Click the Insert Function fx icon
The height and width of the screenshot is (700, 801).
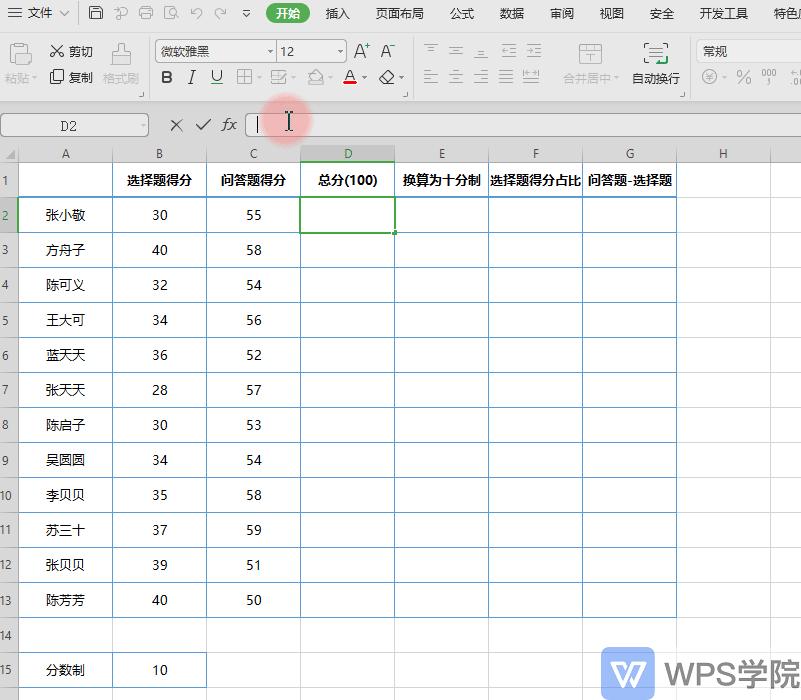point(228,122)
